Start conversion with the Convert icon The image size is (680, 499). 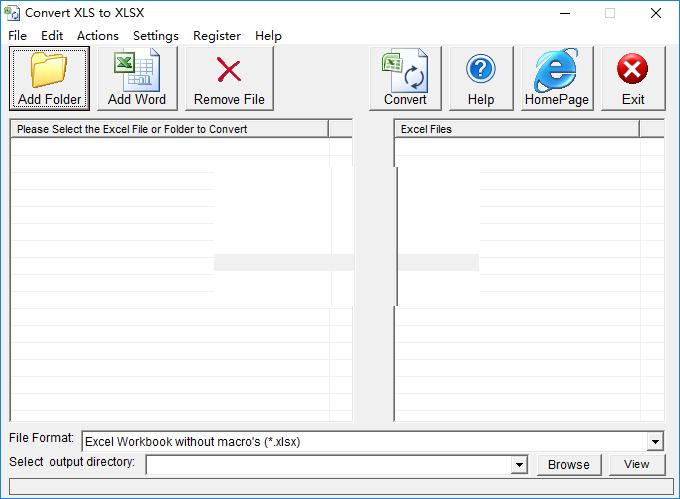(x=405, y=71)
